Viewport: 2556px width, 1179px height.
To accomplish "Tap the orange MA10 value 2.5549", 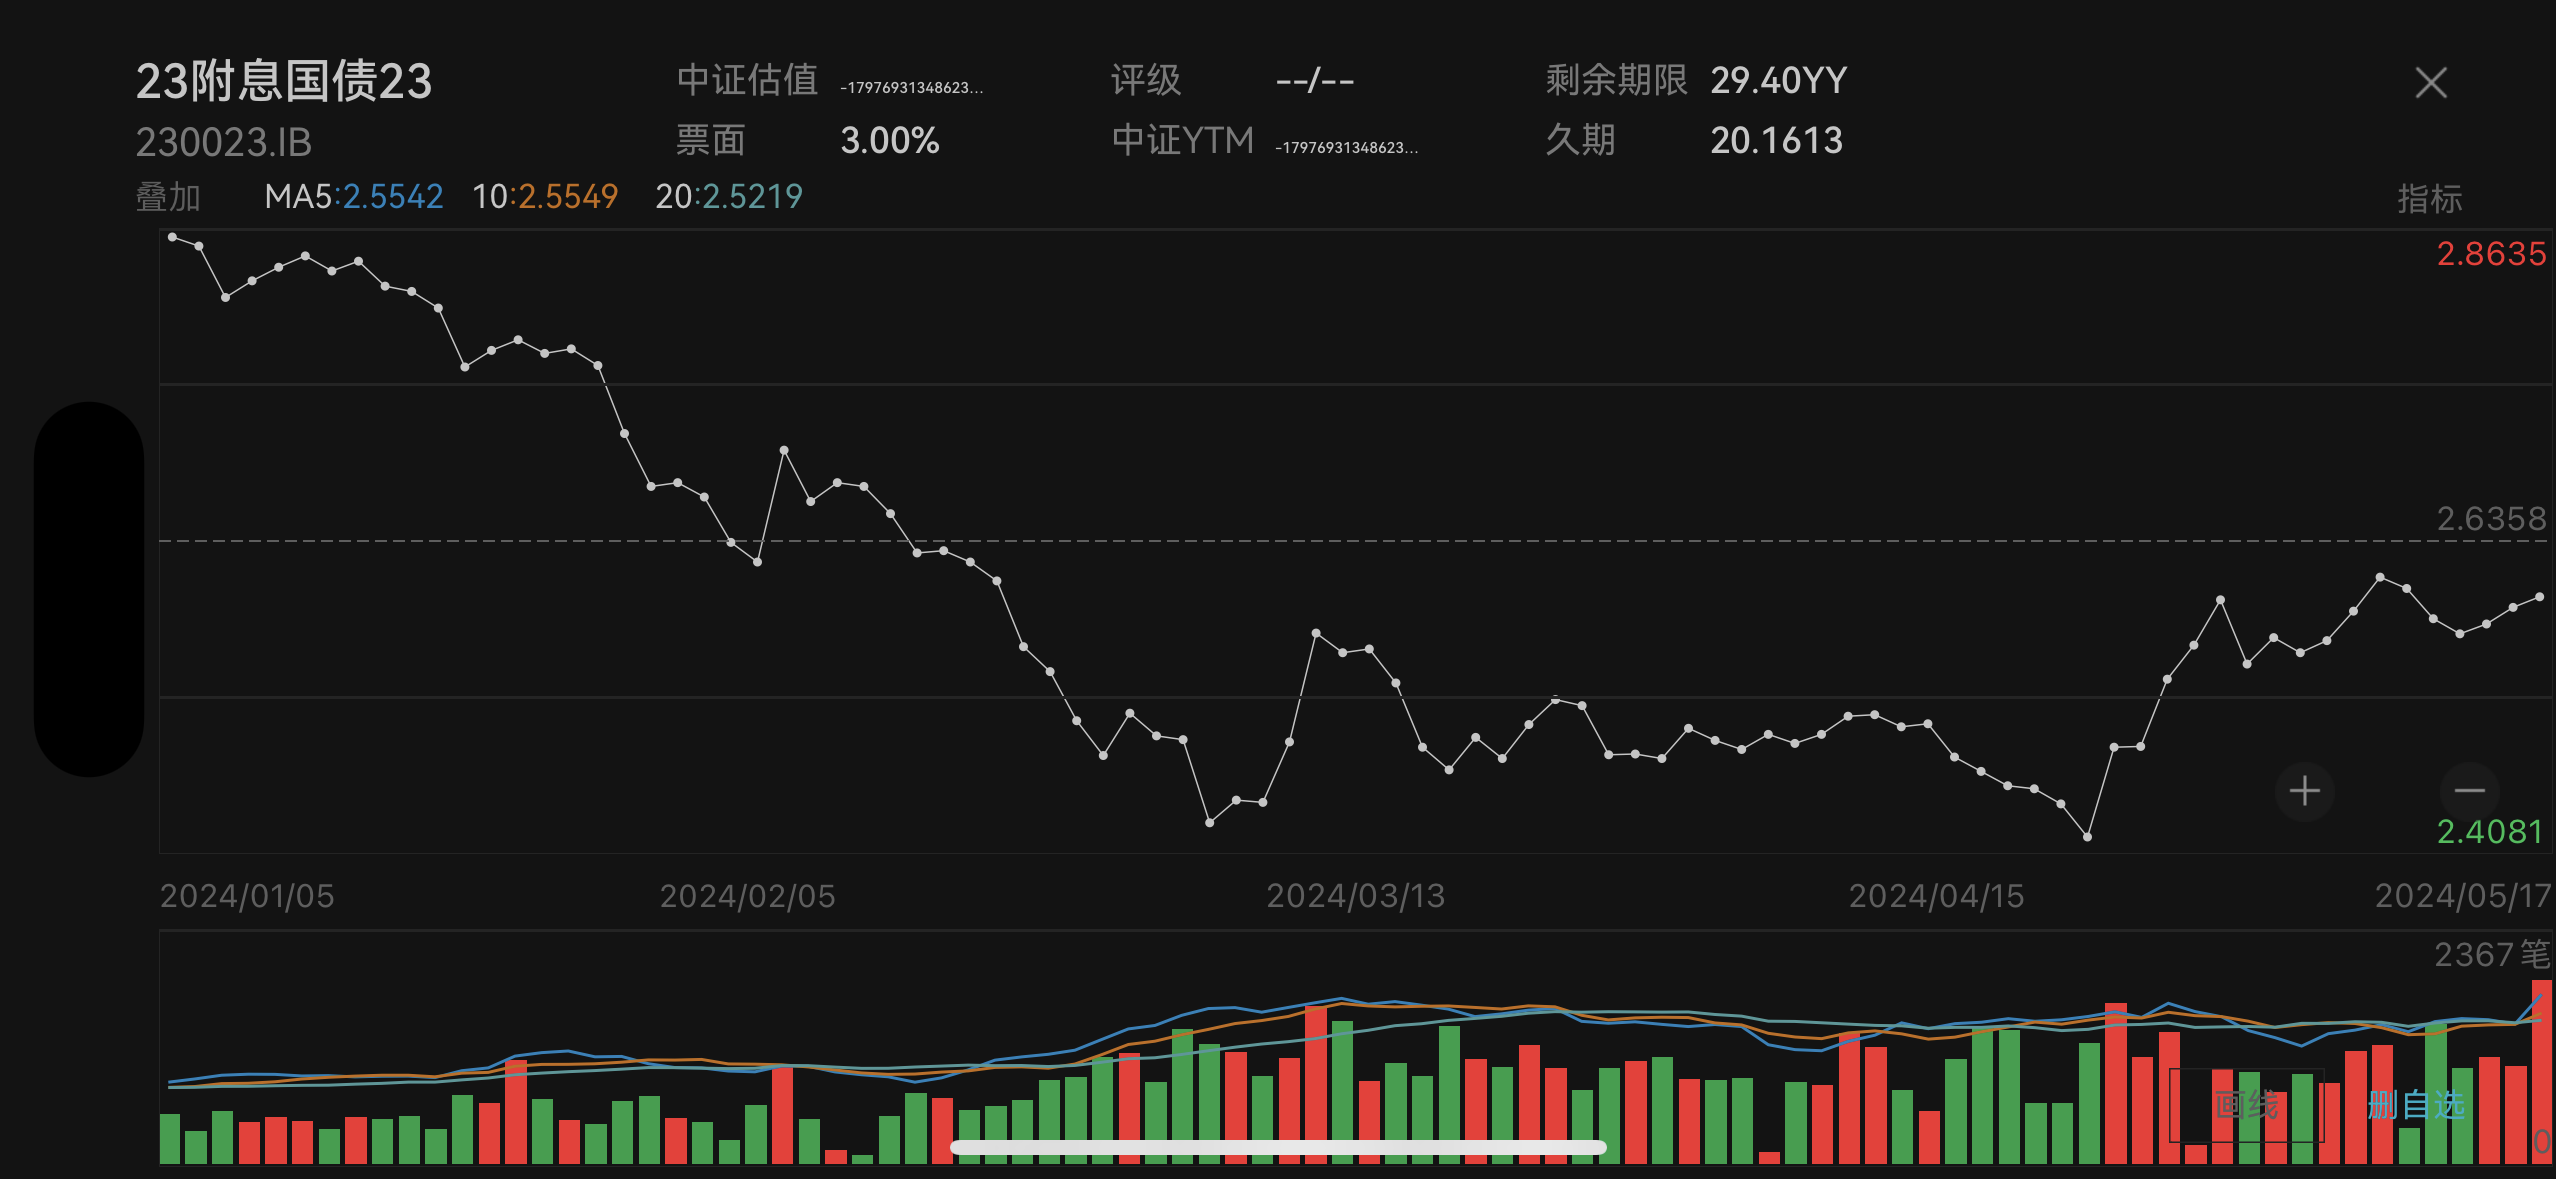I will click(568, 196).
